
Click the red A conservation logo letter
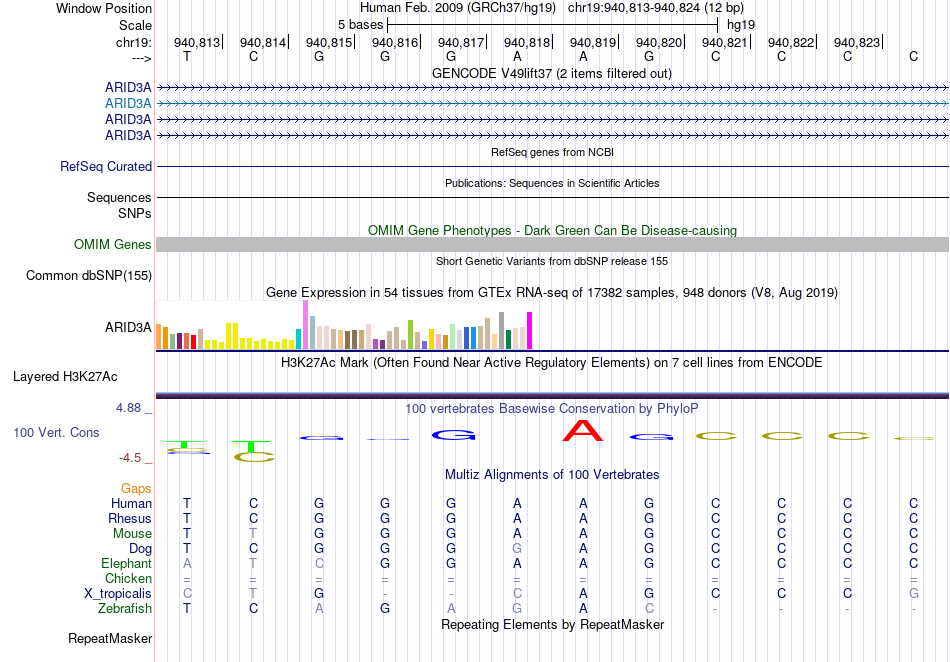582,431
